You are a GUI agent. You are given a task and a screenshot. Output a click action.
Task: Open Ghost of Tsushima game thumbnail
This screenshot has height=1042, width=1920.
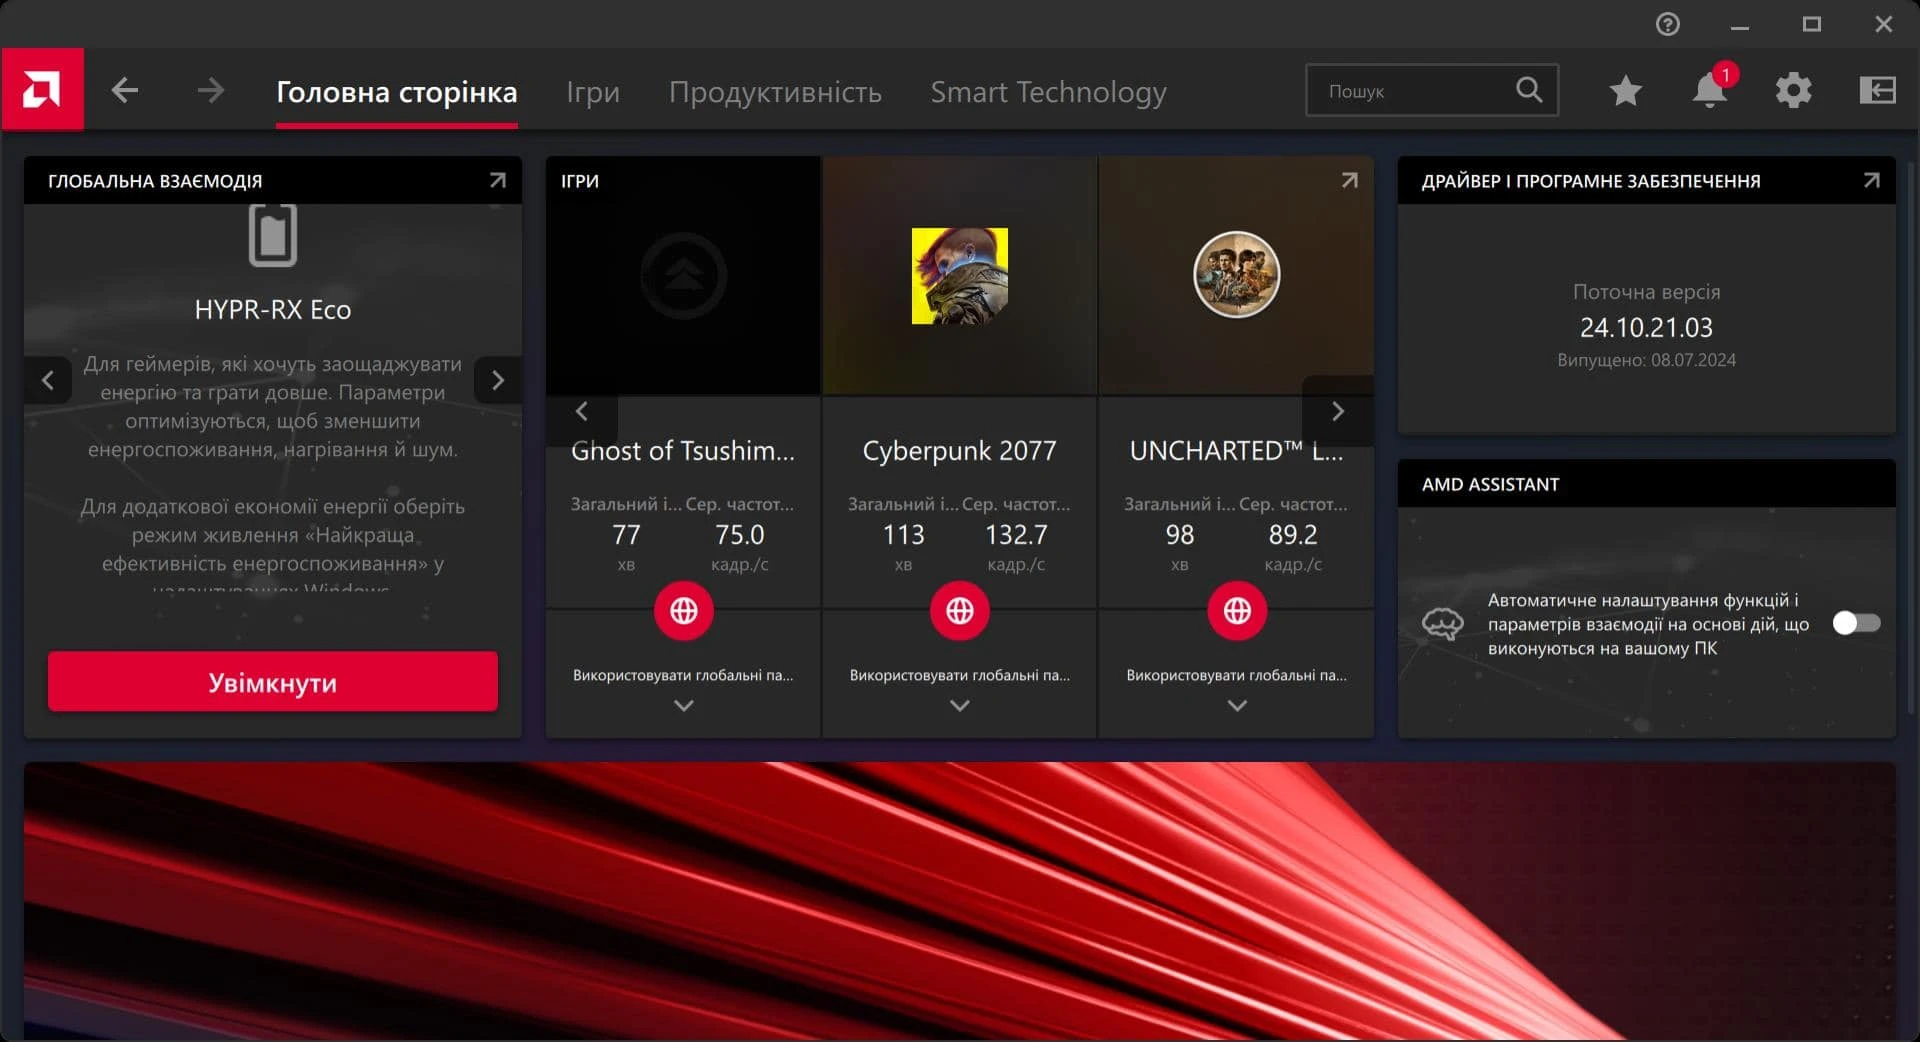click(683, 275)
